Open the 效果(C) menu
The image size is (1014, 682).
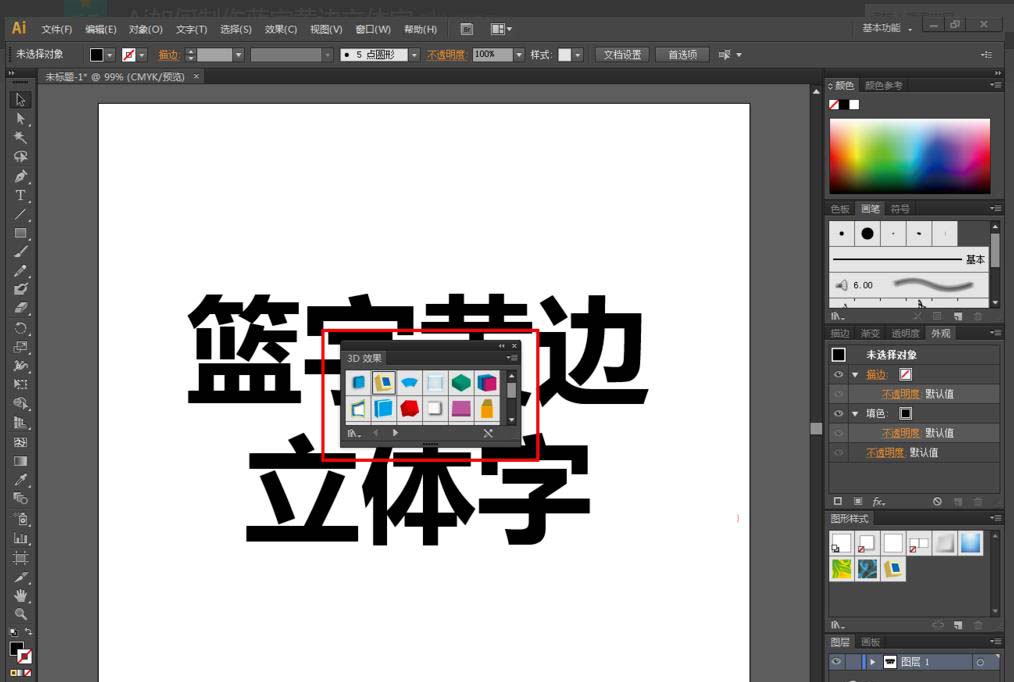coord(281,29)
